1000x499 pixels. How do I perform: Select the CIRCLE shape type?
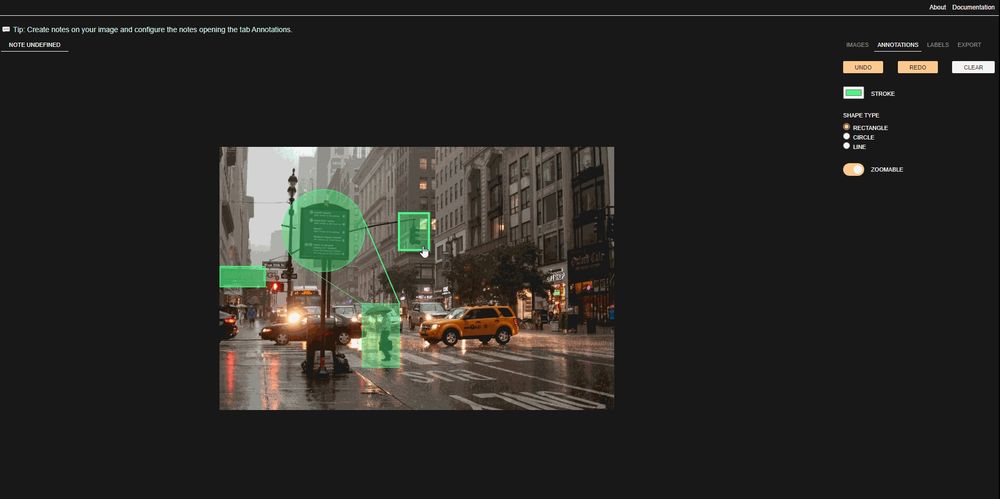click(x=846, y=137)
